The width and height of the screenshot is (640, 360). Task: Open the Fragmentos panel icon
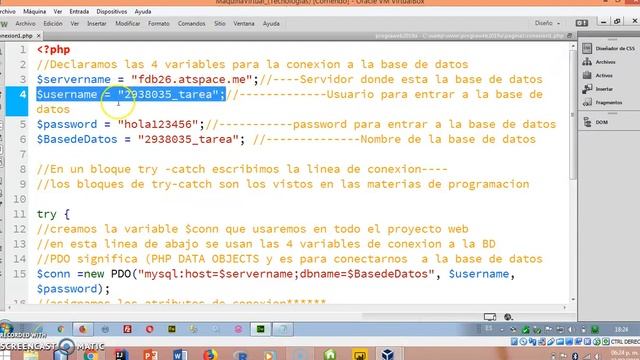587,102
